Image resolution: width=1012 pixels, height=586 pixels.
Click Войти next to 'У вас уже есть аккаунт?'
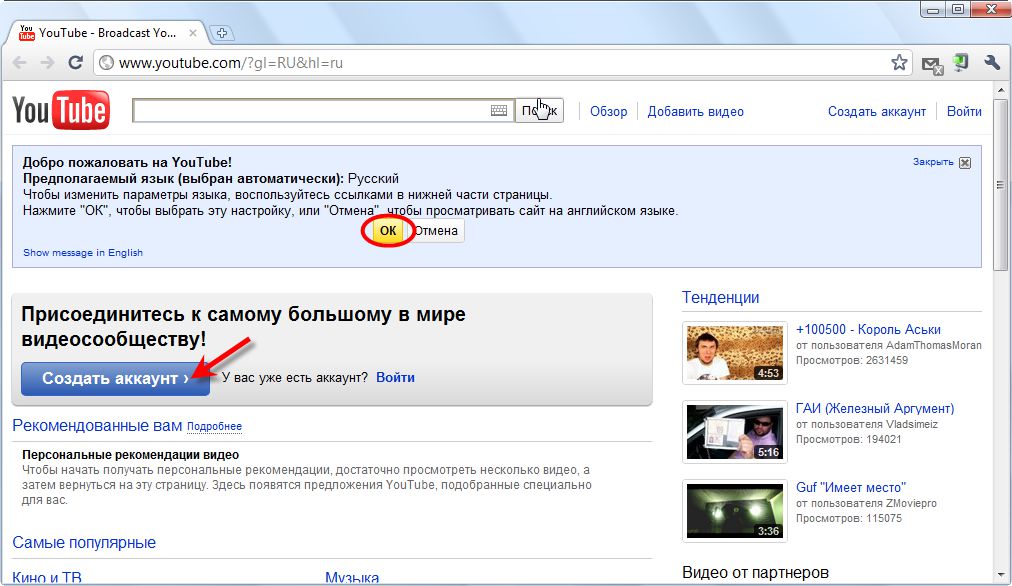coord(395,378)
